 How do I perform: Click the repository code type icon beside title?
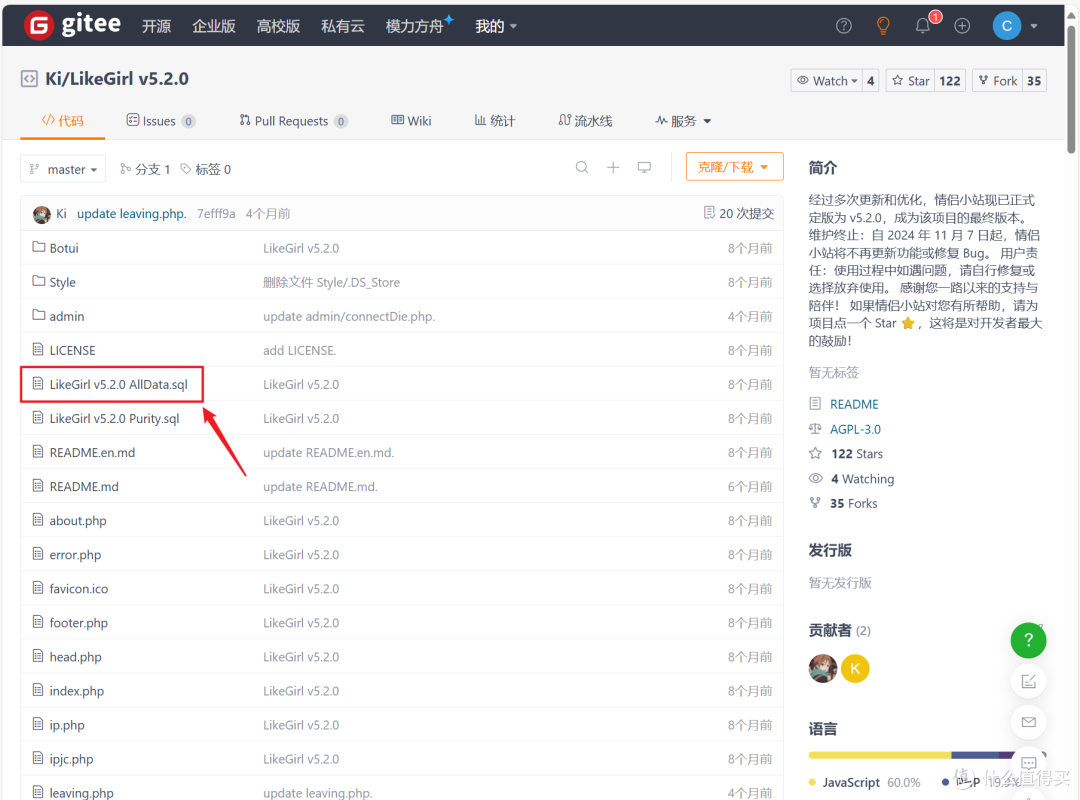[x=29, y=79]
